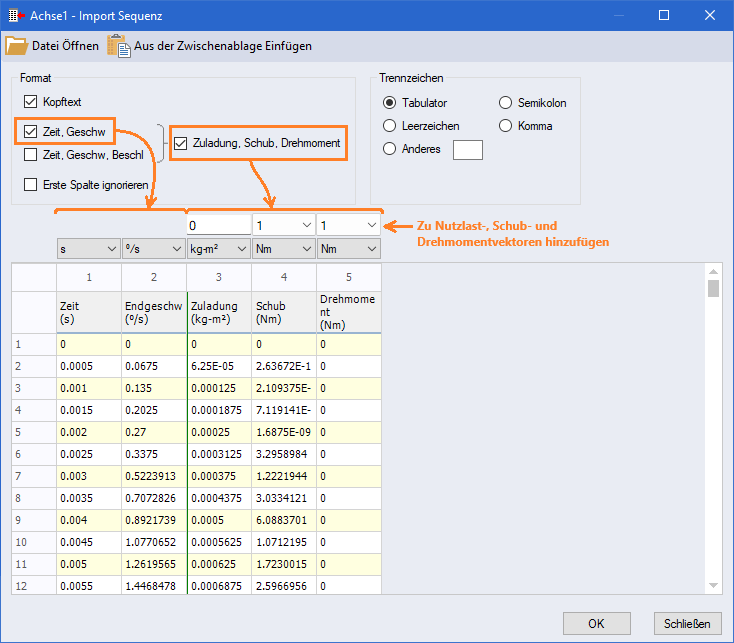Click the table's vertical scrollbar down arrow
This screenshot has width=734, height=643.
pyautogui.click(x=714, y=585)
